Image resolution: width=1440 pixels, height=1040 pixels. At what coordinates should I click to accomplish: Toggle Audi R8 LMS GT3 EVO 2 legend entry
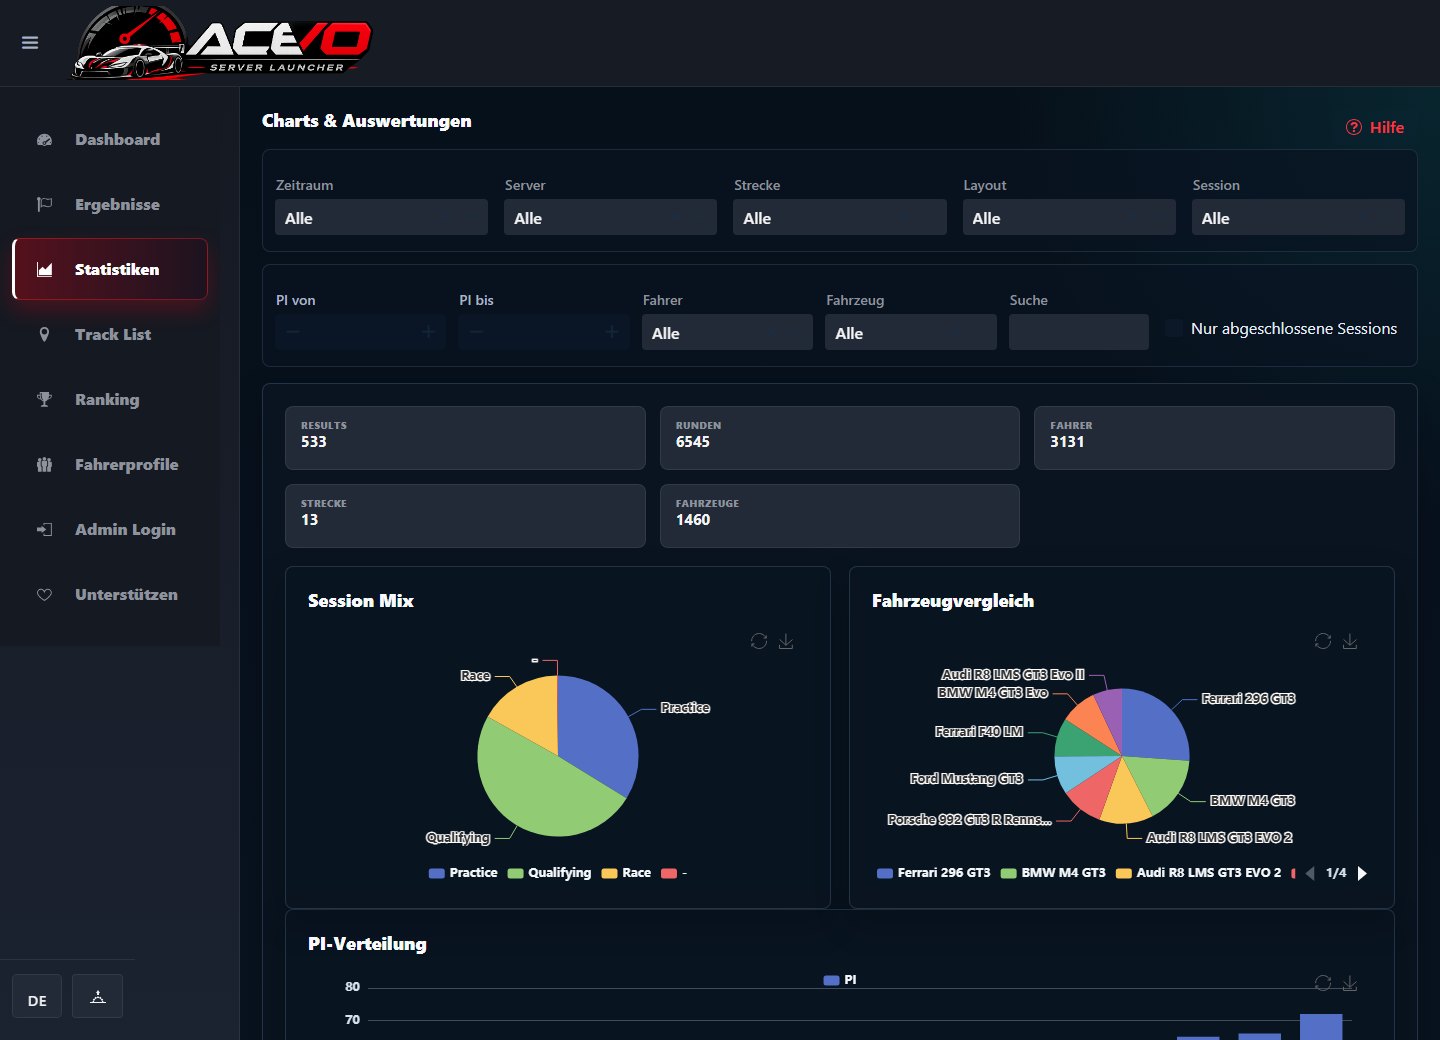(1198, 873)
